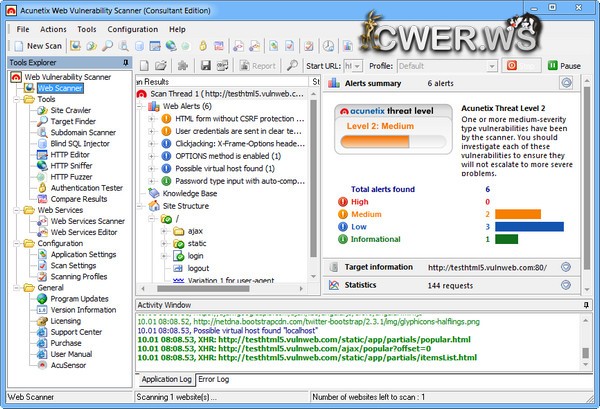Click the blue Low alerts bar
600x409 pixels.
coord(529,227)
